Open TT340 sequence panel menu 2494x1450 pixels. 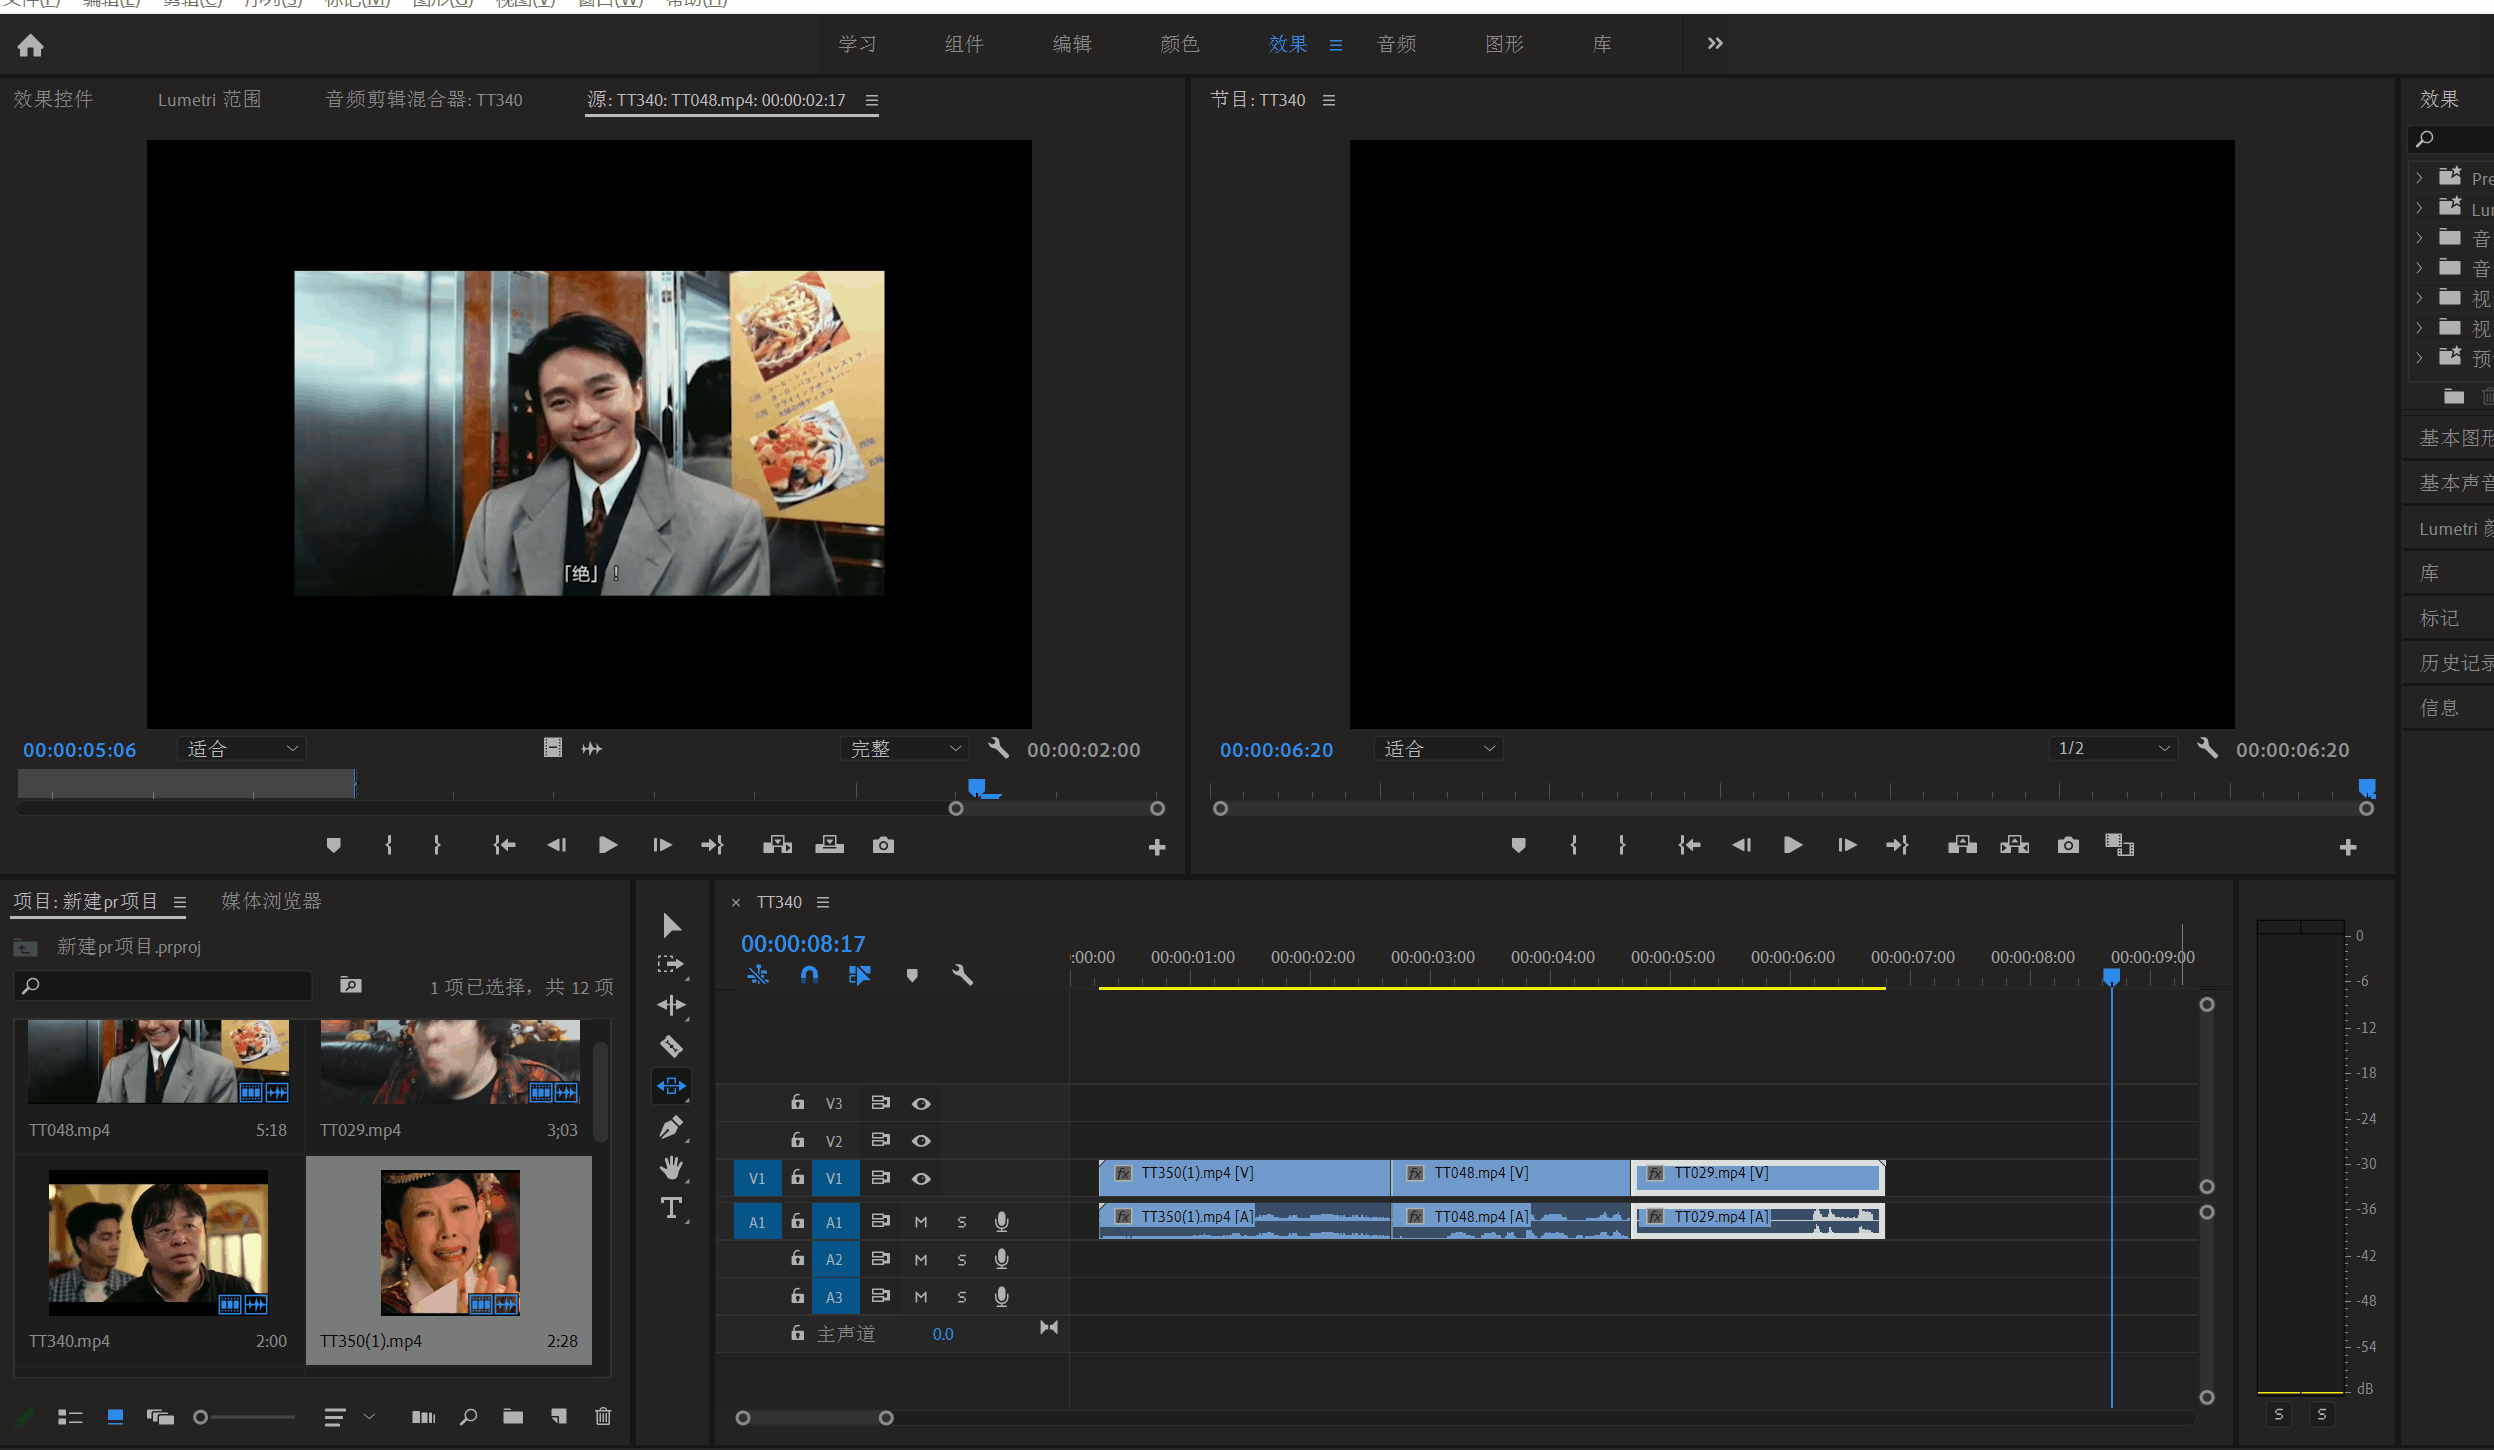823,902
